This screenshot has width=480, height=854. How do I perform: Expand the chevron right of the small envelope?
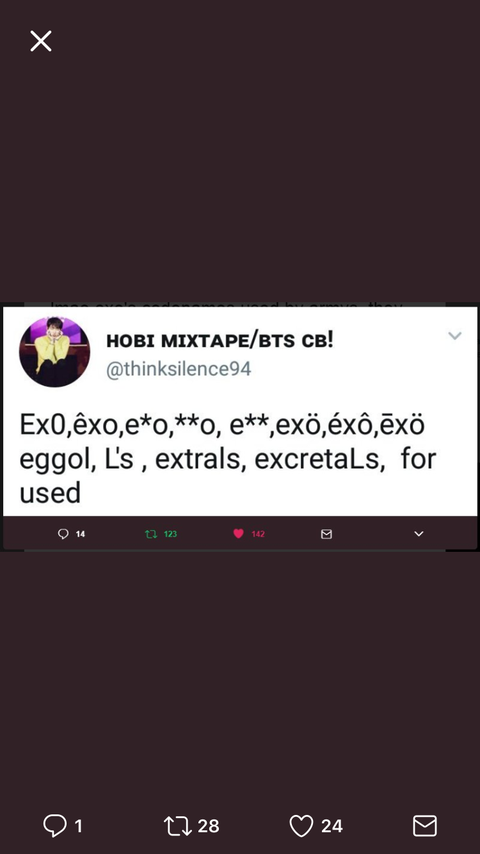click(419, 534)
